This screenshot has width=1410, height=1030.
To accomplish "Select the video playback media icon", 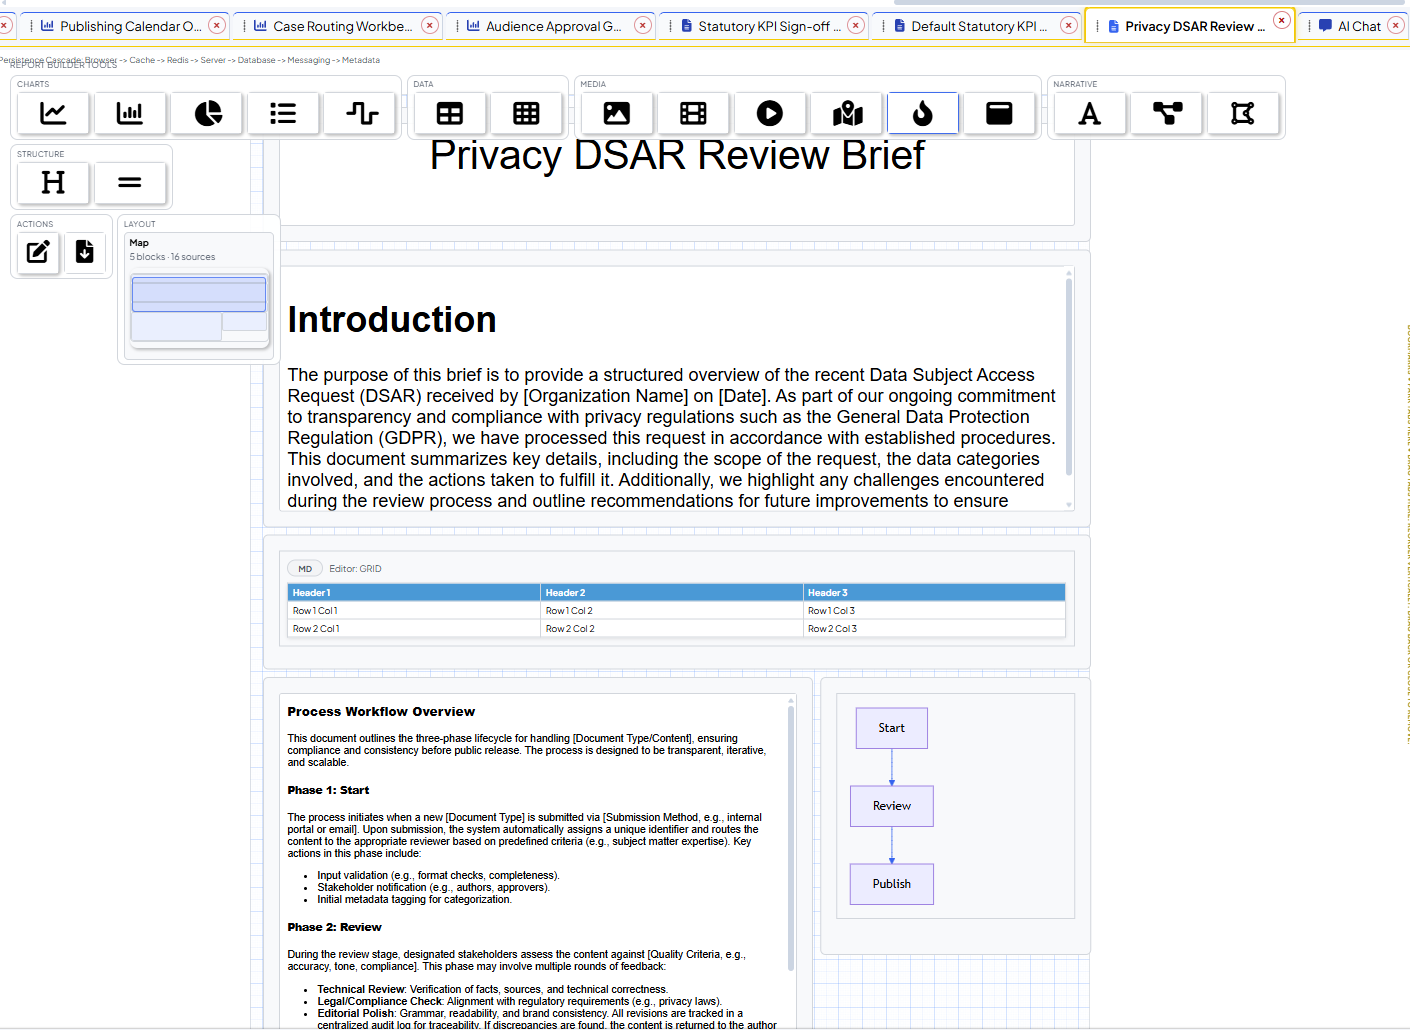I will 769,113.
